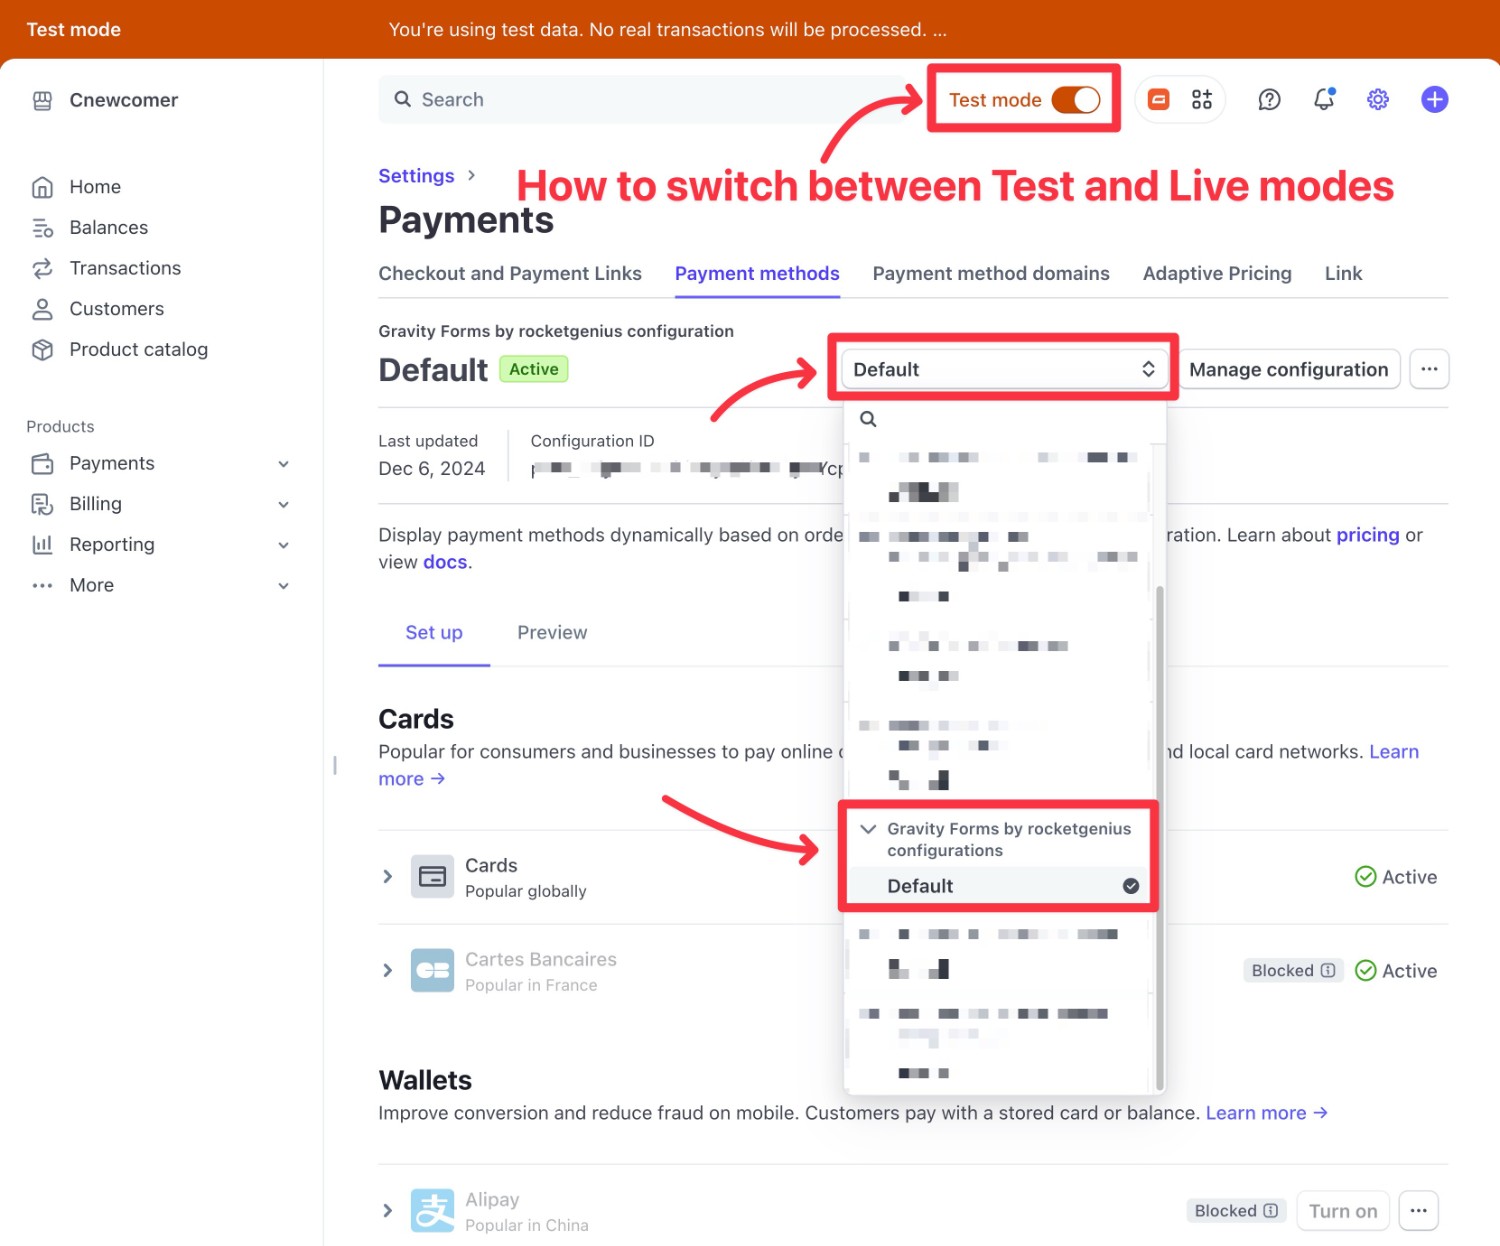Click the Home house icon
1500x1246 pixels.
(x=42, y=187)
